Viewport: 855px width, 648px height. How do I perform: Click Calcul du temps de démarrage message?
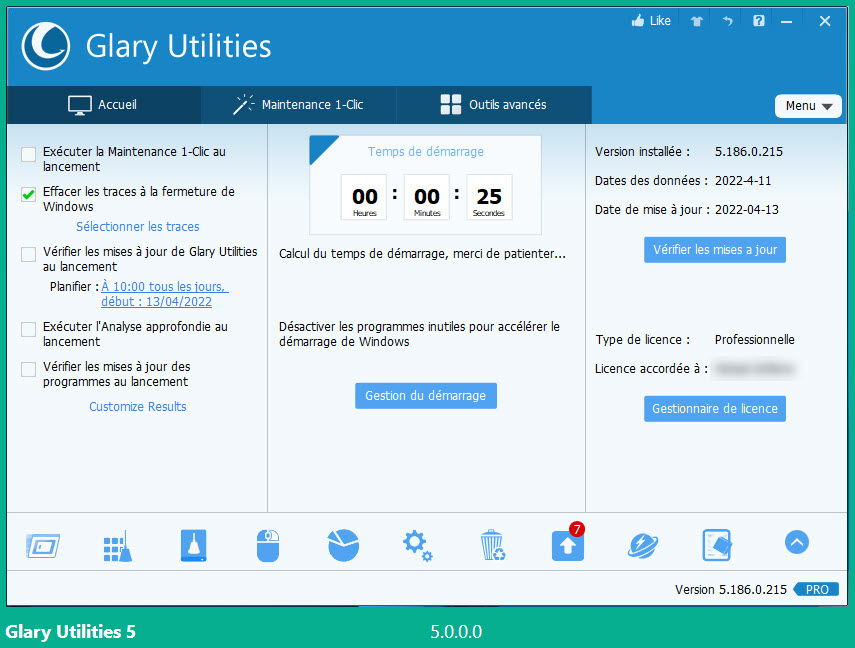[x=423, y=254]
